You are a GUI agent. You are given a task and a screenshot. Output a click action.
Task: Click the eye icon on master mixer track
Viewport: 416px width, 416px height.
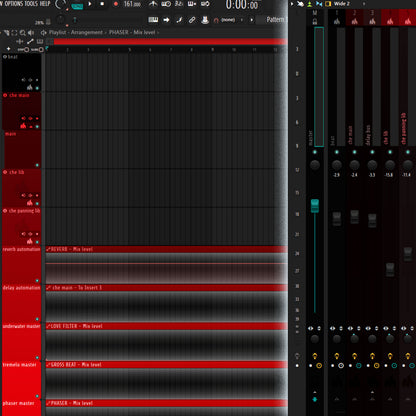[311, 328]
